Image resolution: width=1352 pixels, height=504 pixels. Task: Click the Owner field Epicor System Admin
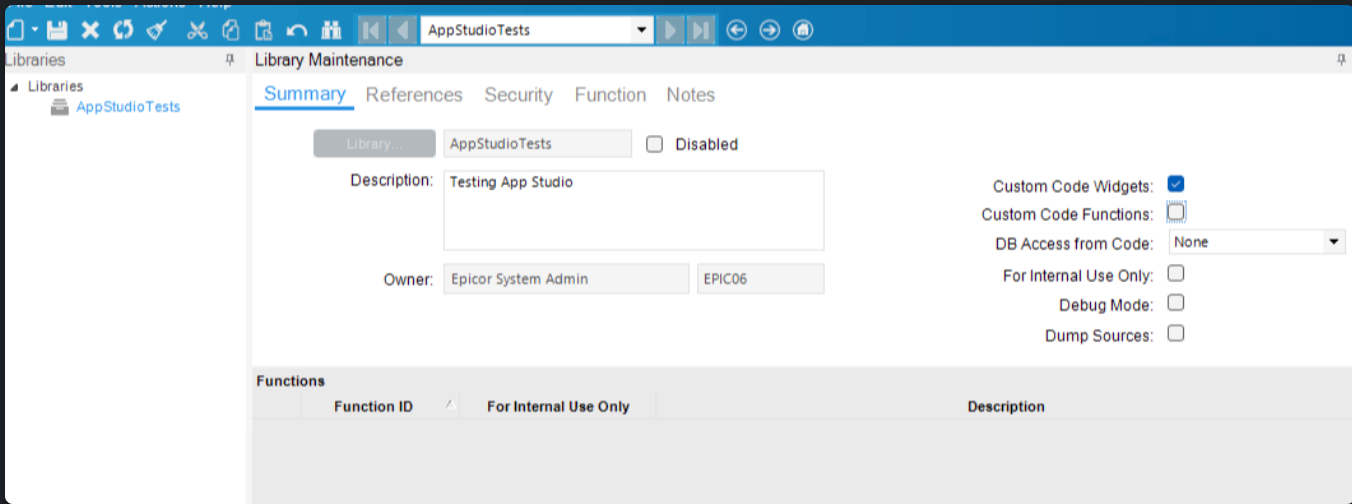click(x=566, y=279)
